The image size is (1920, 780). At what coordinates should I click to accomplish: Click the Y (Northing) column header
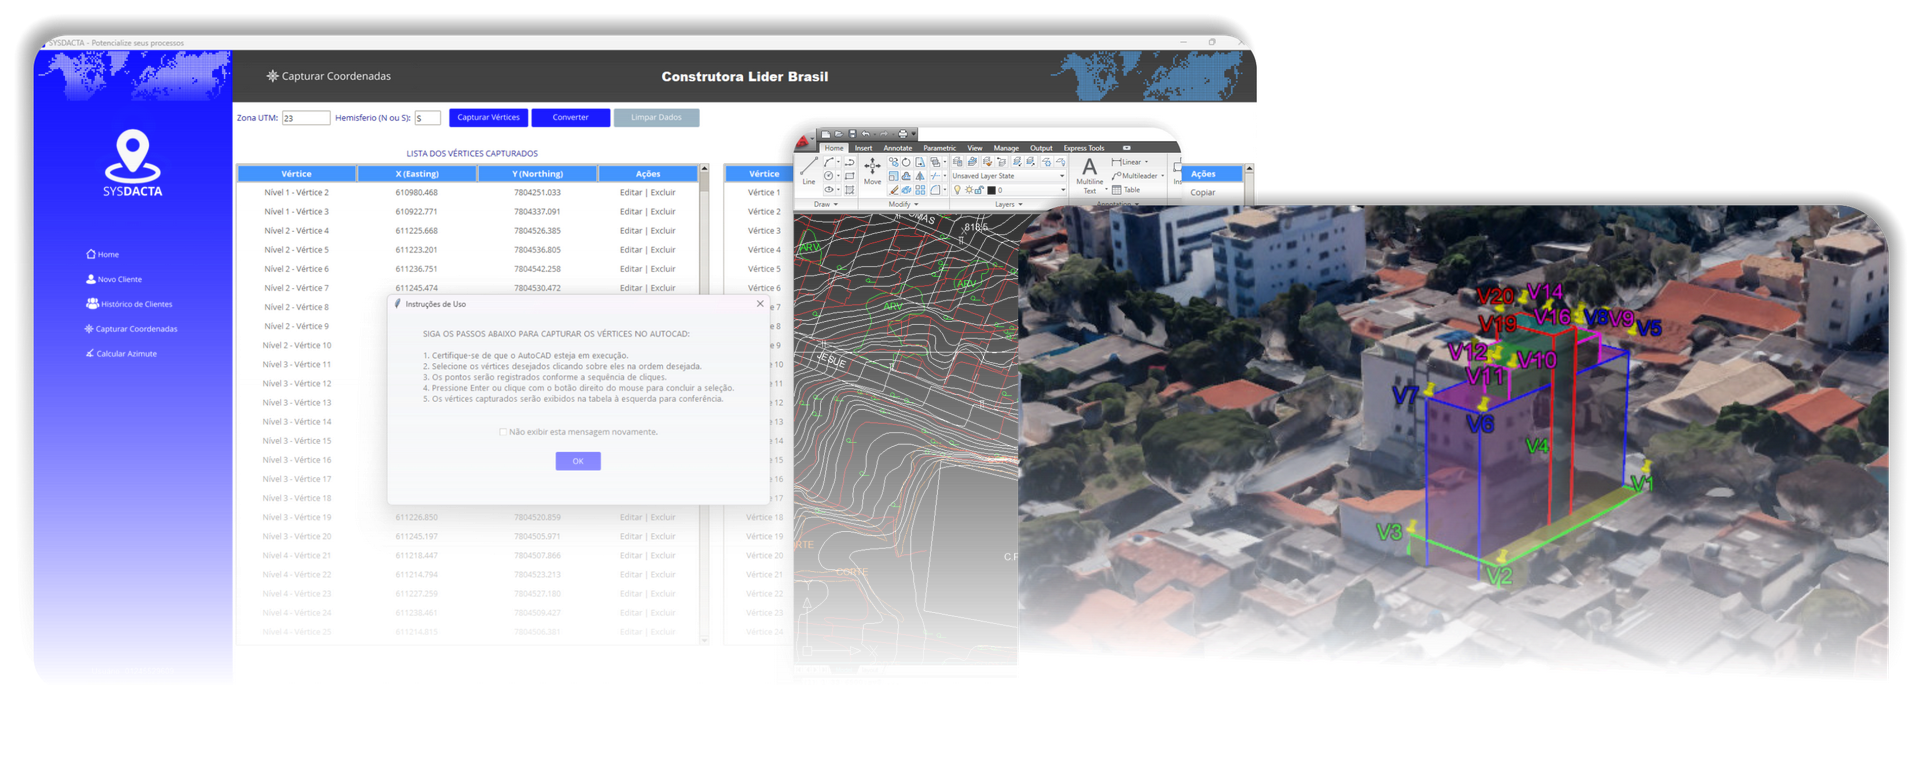[x=537, y=173]
